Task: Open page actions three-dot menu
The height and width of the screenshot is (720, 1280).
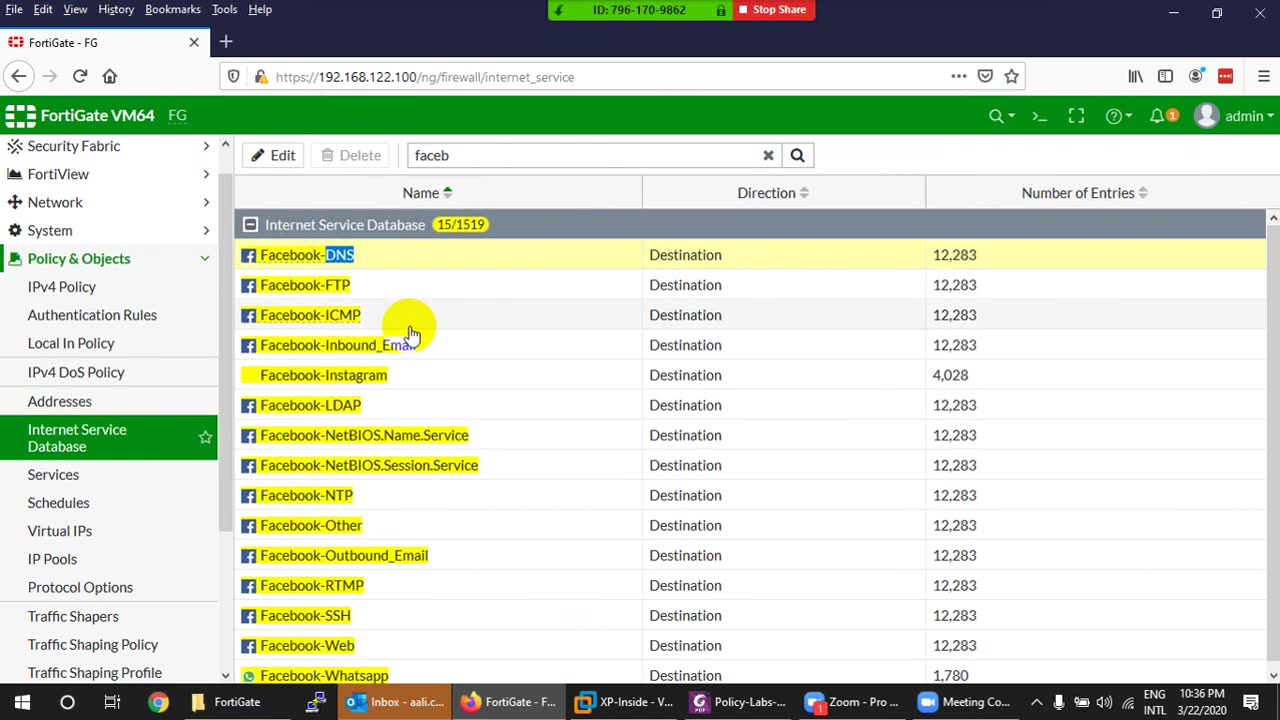Action: tap(959, 76)
